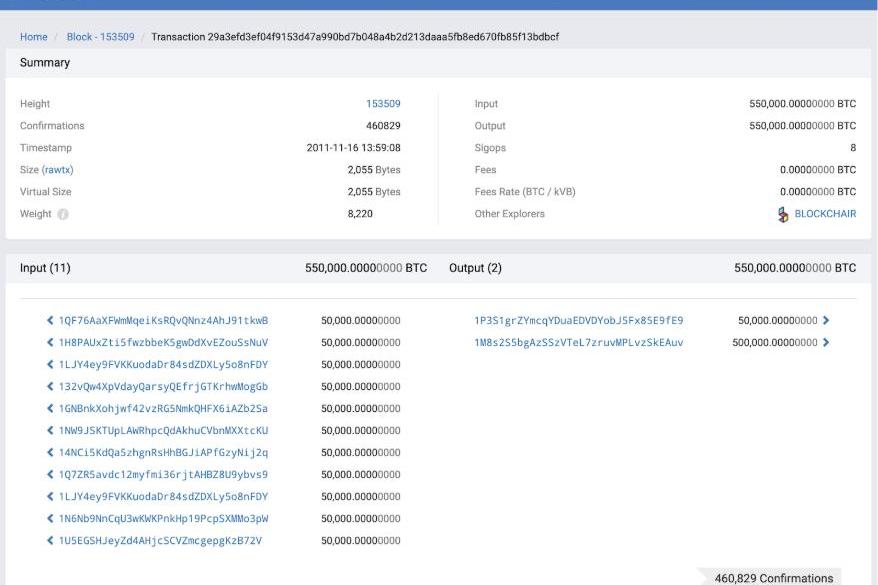Open input address 1N6Nb9NnCqU3wKWKPnkHp19PcpSXMMo3pW
878x585 pixels.
(x=163, y=519)
